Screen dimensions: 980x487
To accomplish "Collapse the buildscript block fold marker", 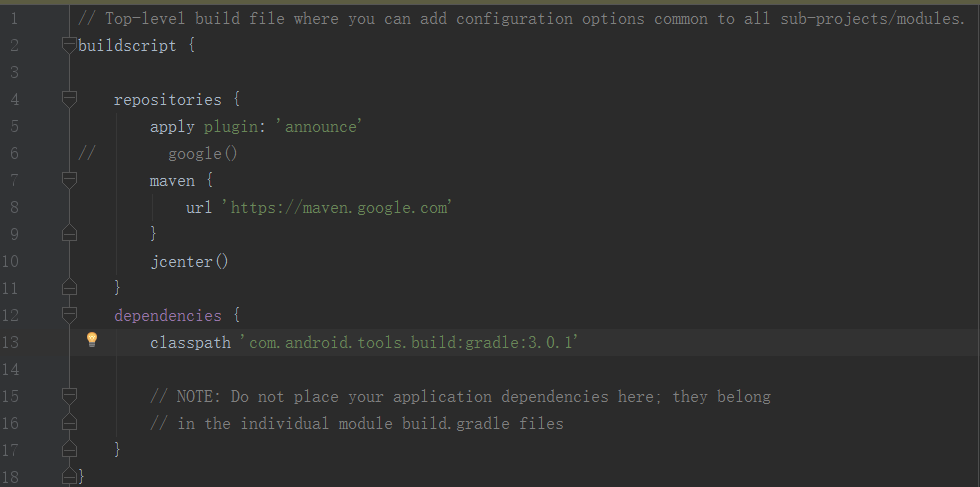I will coord(69,45).
